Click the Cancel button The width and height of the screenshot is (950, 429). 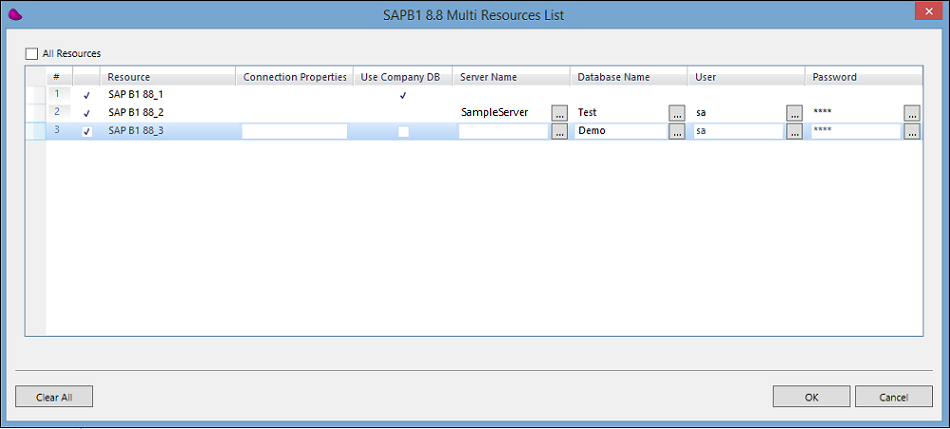coord(894,396)
